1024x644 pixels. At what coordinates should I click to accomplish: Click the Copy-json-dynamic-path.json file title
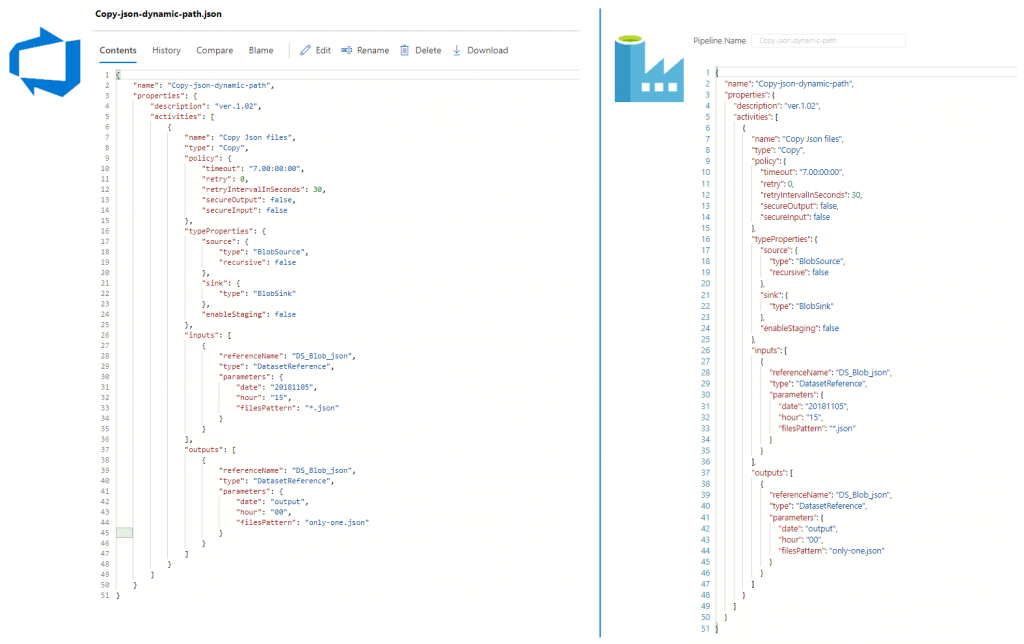pos(159,13)
